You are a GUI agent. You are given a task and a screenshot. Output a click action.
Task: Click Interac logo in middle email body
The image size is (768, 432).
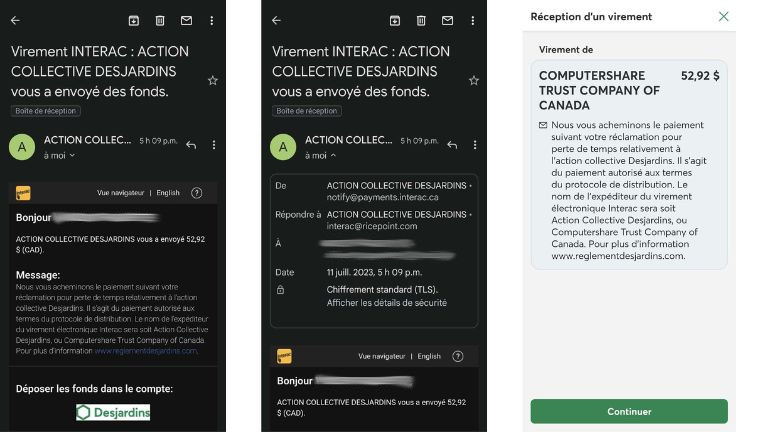(x=284, y=356)
